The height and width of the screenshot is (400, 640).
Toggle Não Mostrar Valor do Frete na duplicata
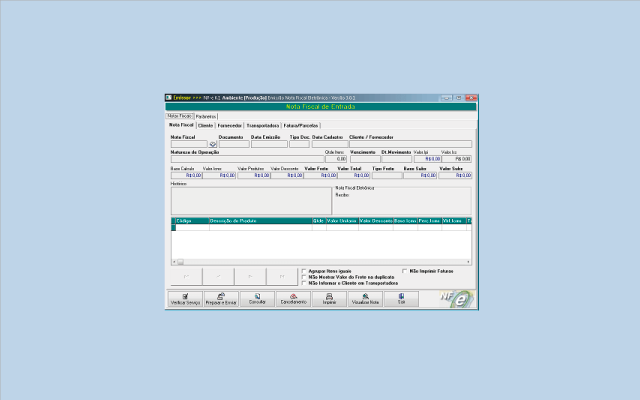point(304,277)
